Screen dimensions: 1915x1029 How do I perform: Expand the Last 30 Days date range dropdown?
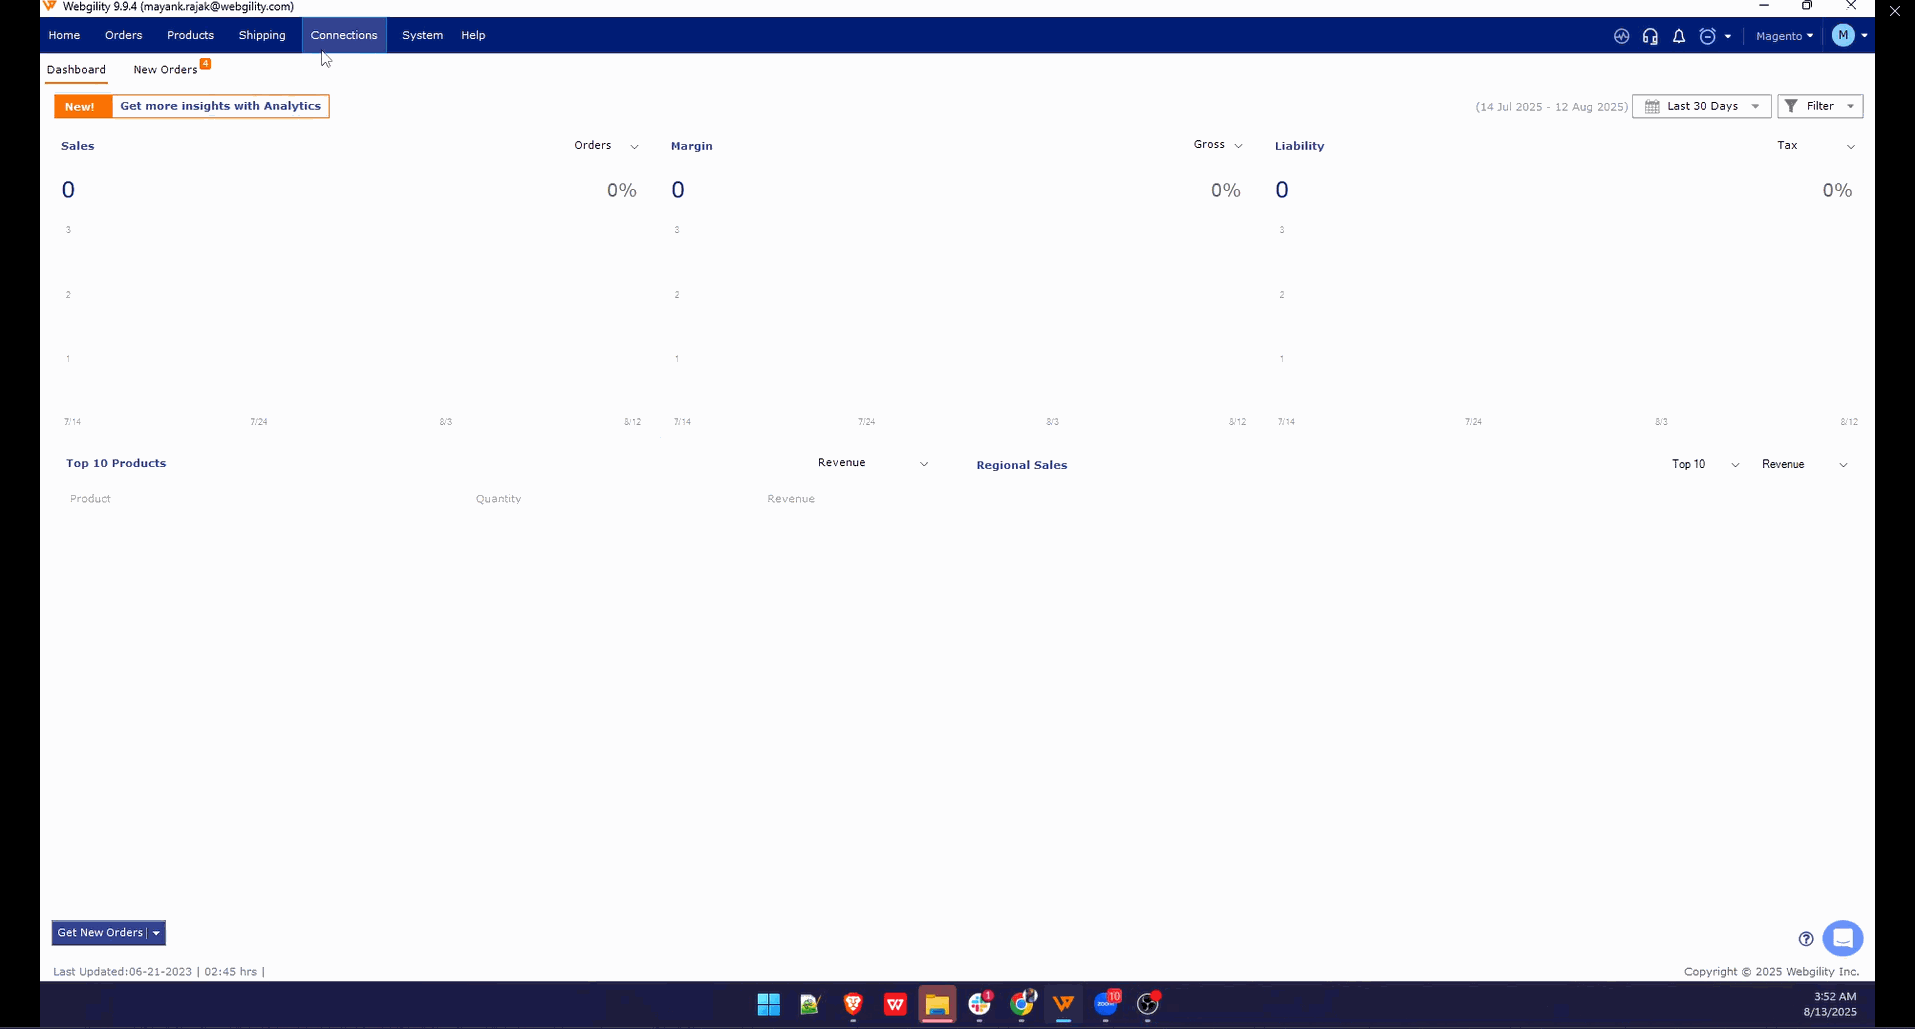coord(1701,106)
